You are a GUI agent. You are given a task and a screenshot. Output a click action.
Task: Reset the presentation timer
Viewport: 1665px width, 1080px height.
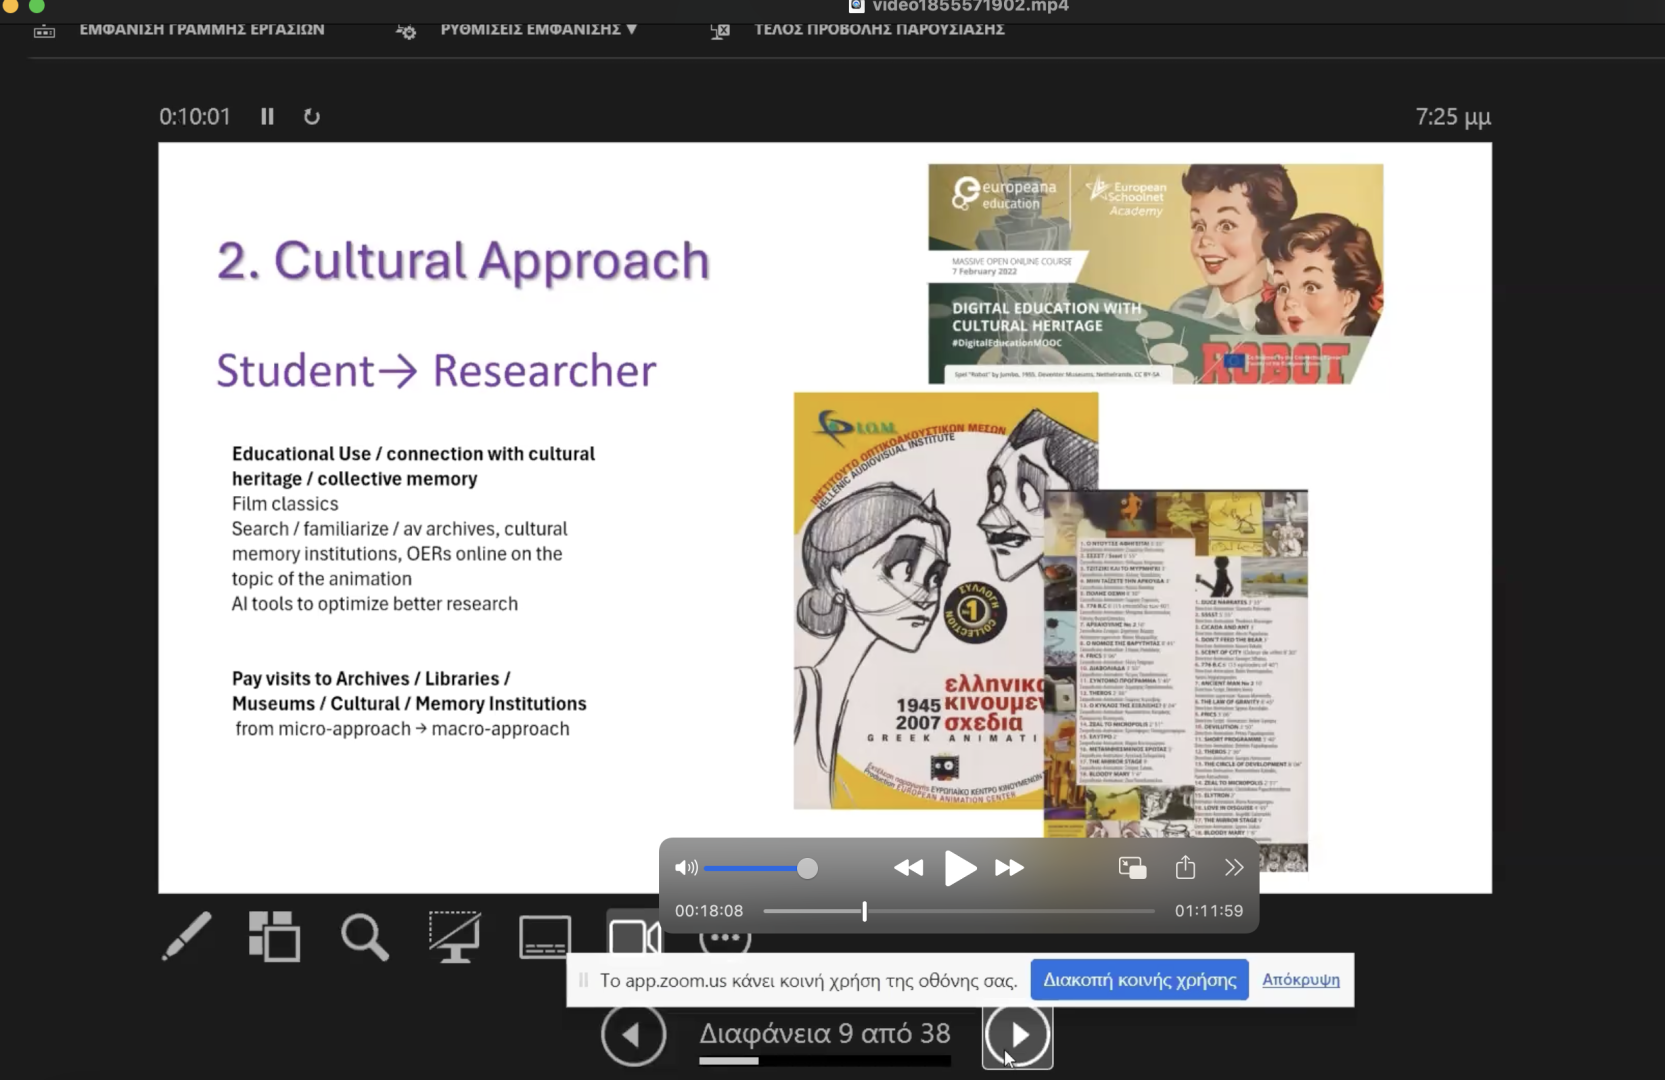312,117
